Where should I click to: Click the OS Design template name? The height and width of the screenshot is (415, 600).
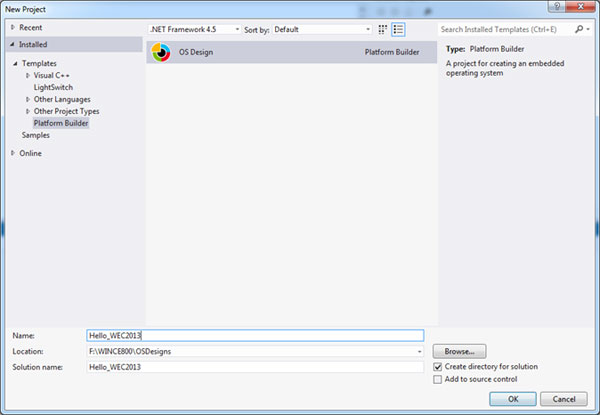[196, 52]
